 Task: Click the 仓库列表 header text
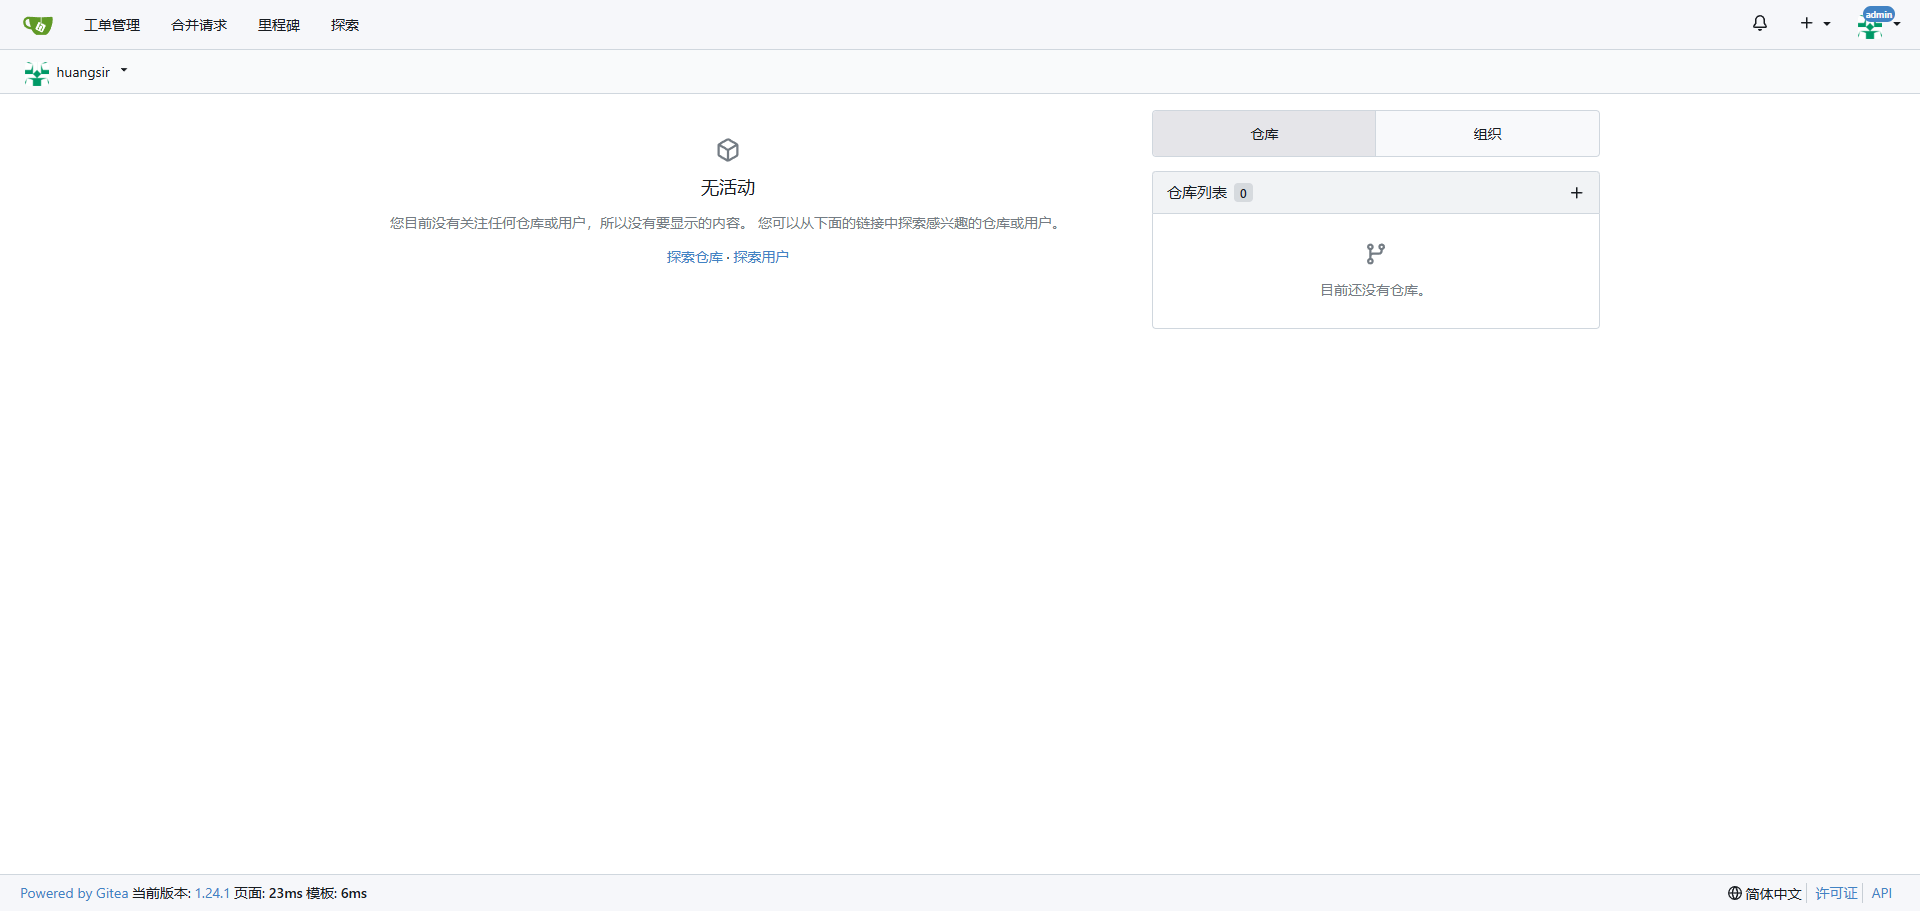click(1197, 193)
